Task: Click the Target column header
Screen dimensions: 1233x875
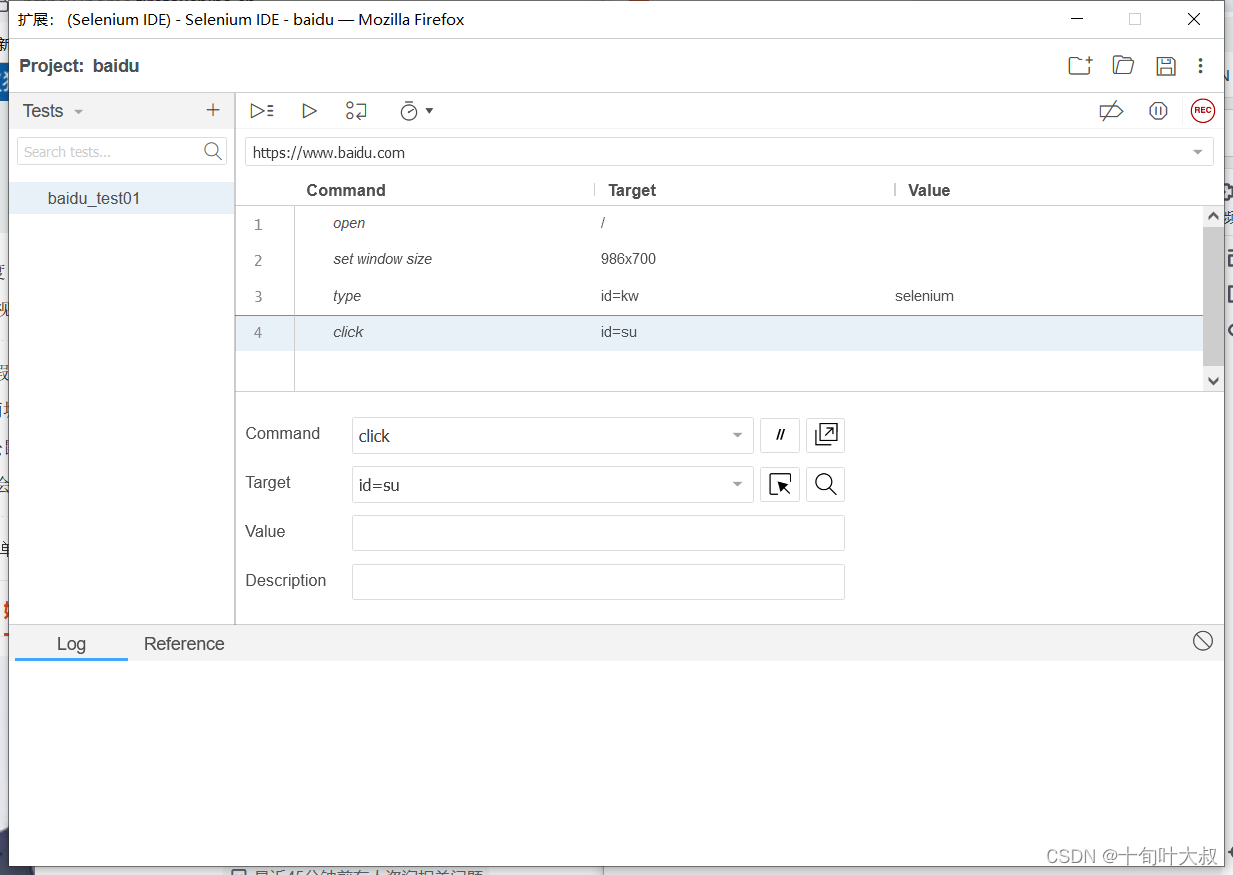Action: point(632,190)
